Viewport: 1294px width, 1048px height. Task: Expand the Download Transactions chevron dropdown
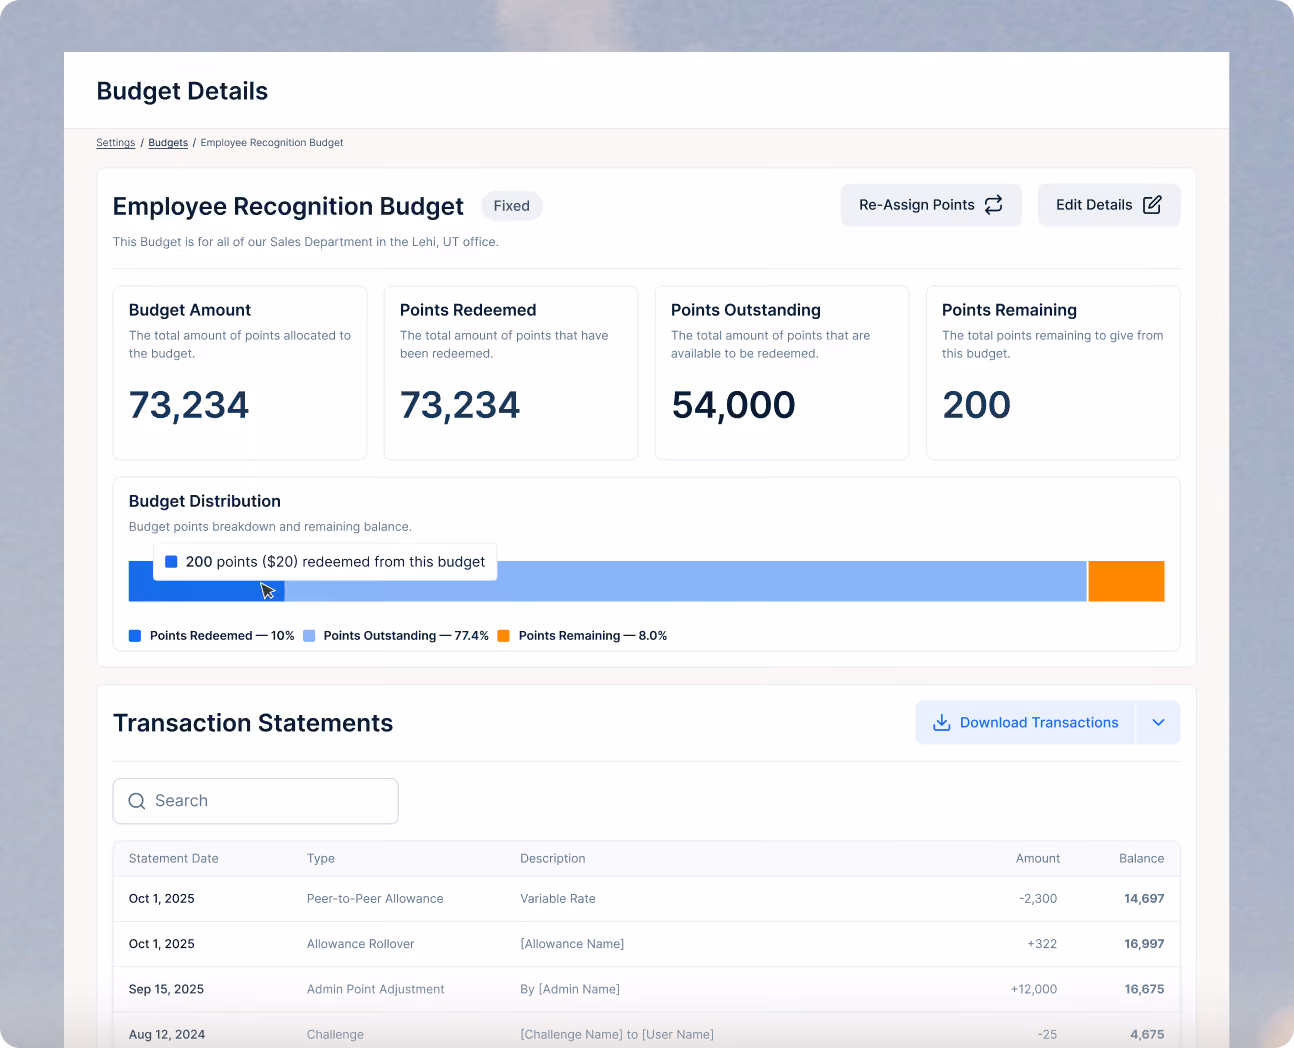click(x=1158, y=723)
